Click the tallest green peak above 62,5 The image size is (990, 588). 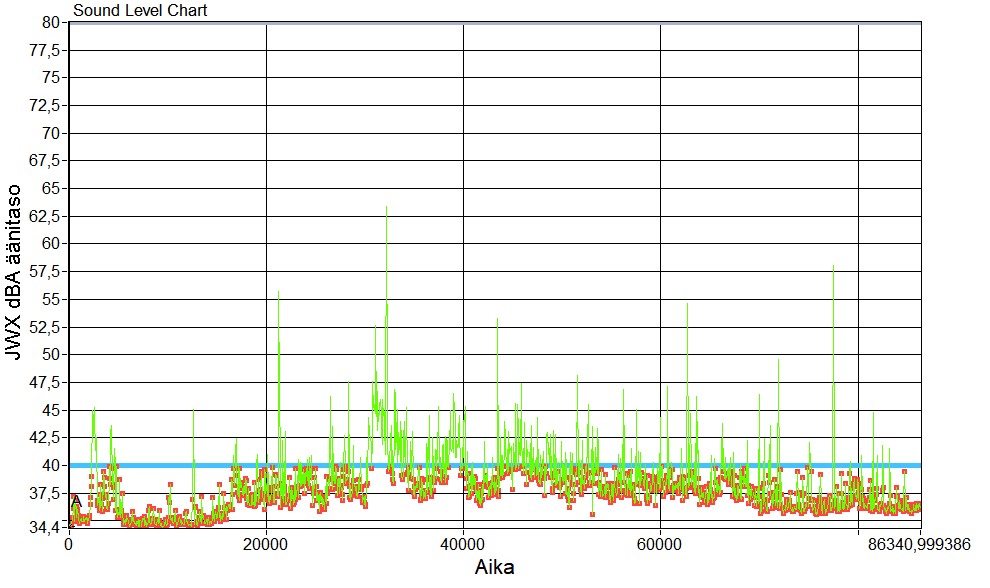(x=386, y=210)
